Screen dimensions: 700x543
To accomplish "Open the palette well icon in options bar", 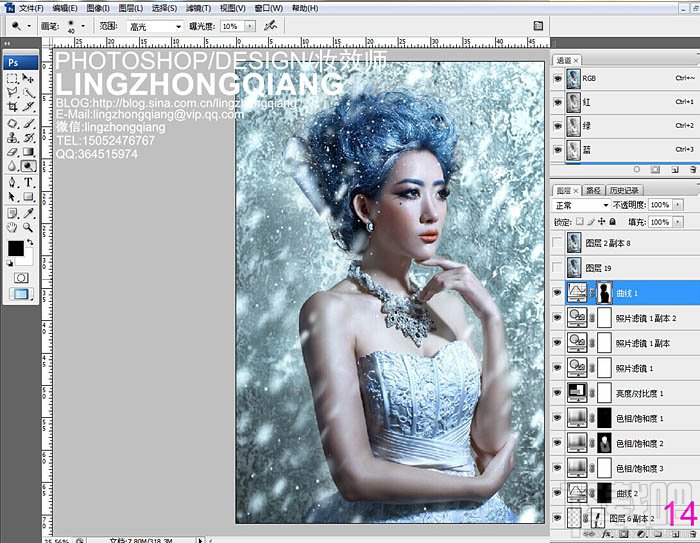I will tap(538, 26).
